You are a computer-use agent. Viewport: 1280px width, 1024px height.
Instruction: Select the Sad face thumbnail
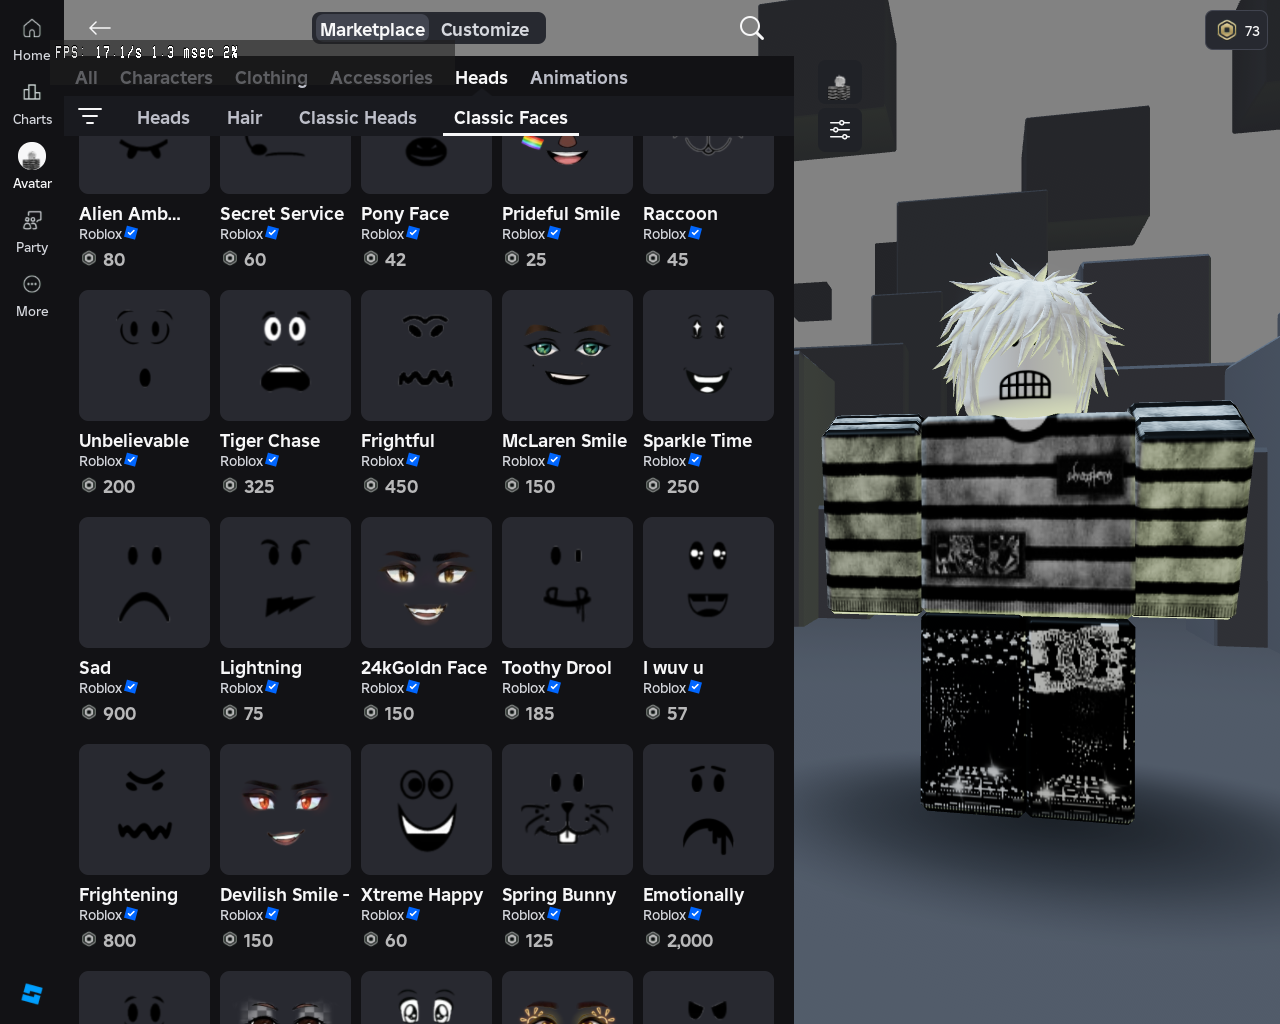click(x=144, y=582)
